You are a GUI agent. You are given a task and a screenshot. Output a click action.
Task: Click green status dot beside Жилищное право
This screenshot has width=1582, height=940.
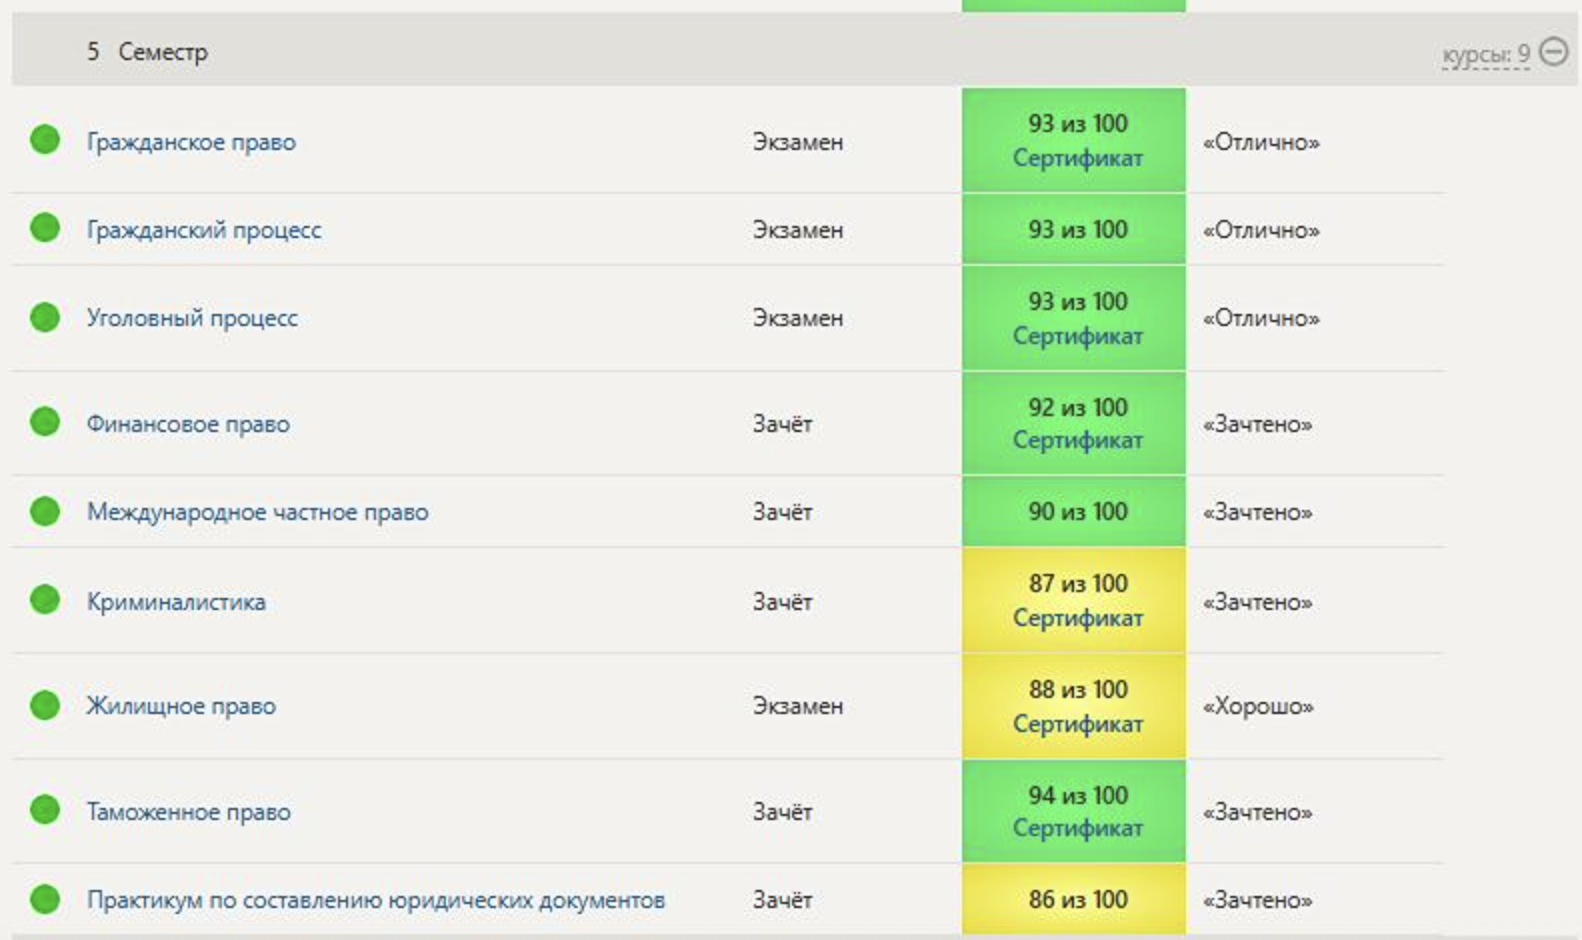pyautogui.click(x=45, y=705)
